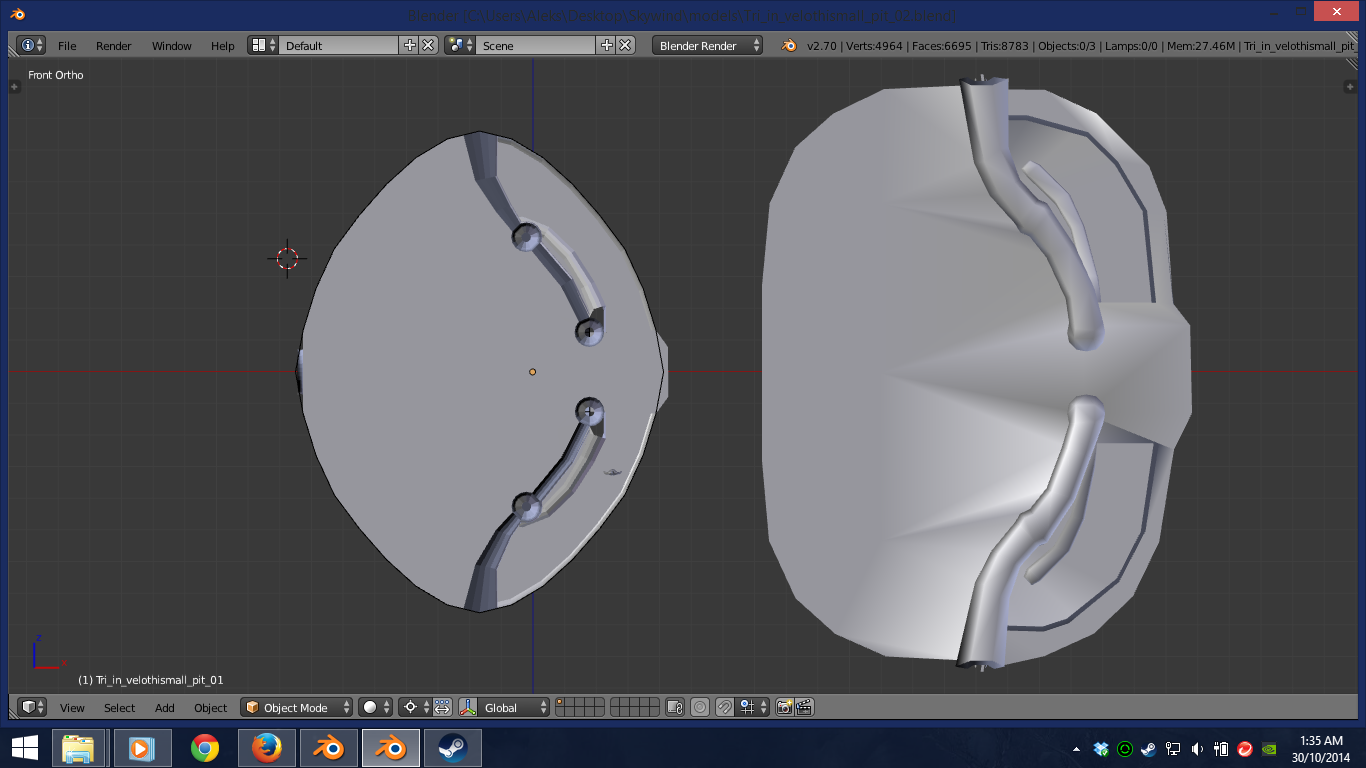Open the 3D View editor type selector
Screen dimensions: 1366x768
(x=32, y=707)
